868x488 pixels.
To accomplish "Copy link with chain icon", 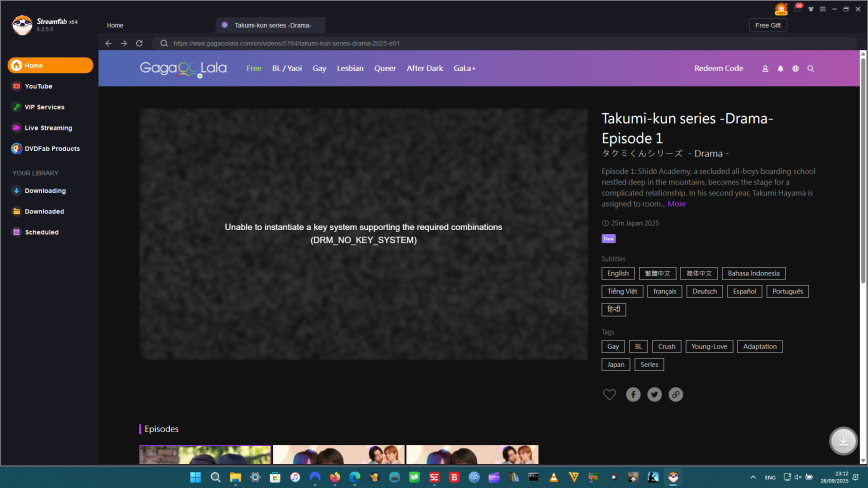I will click(x=676, y=394).
